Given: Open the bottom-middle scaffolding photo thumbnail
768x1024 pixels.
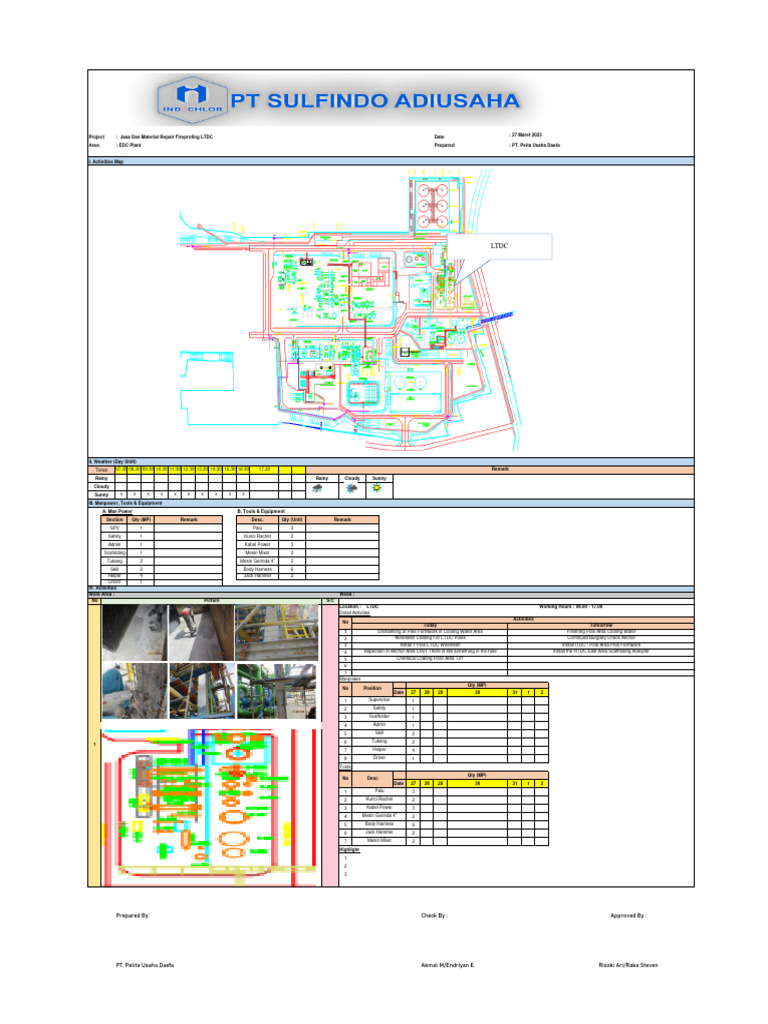Looking at the screenshot, I should (202, 691).
